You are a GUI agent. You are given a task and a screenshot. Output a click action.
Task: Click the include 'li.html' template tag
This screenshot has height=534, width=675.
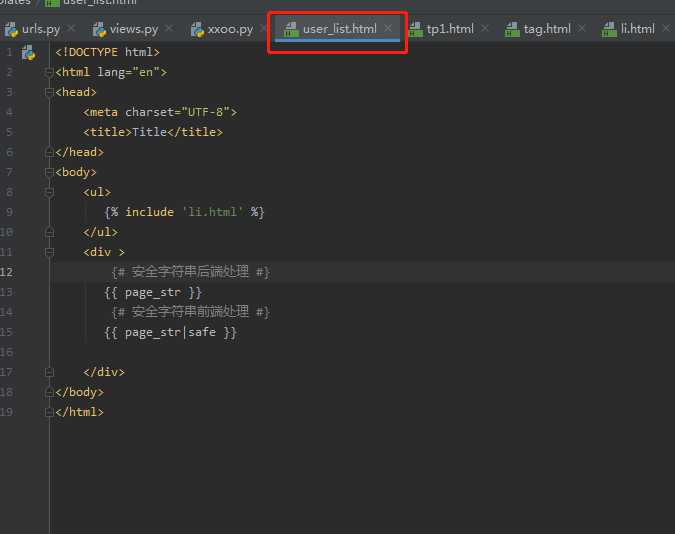(x=184, y=212)
